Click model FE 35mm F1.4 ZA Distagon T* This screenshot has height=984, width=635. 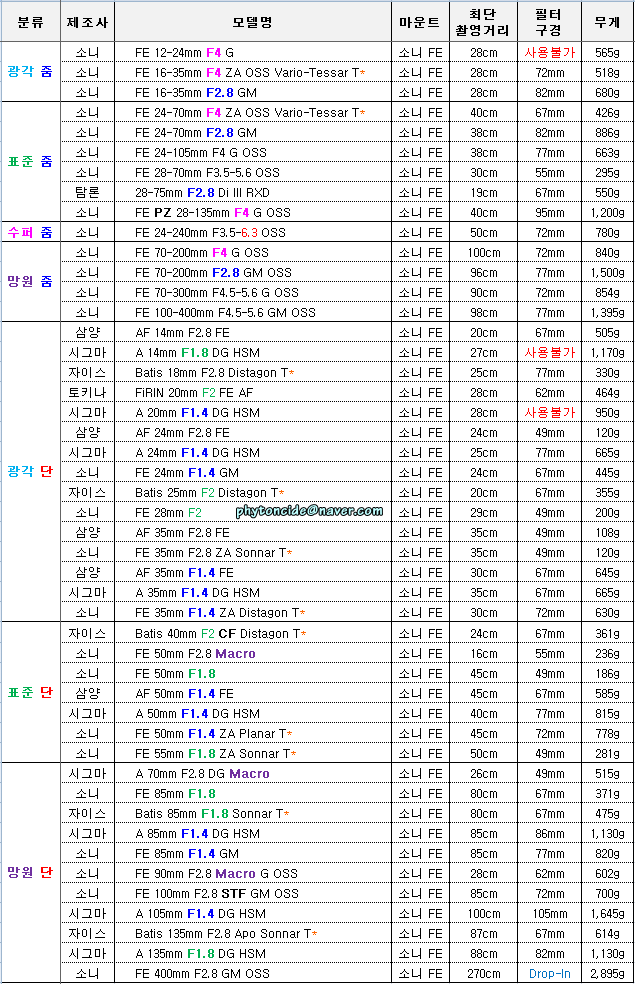click(220, 613)
